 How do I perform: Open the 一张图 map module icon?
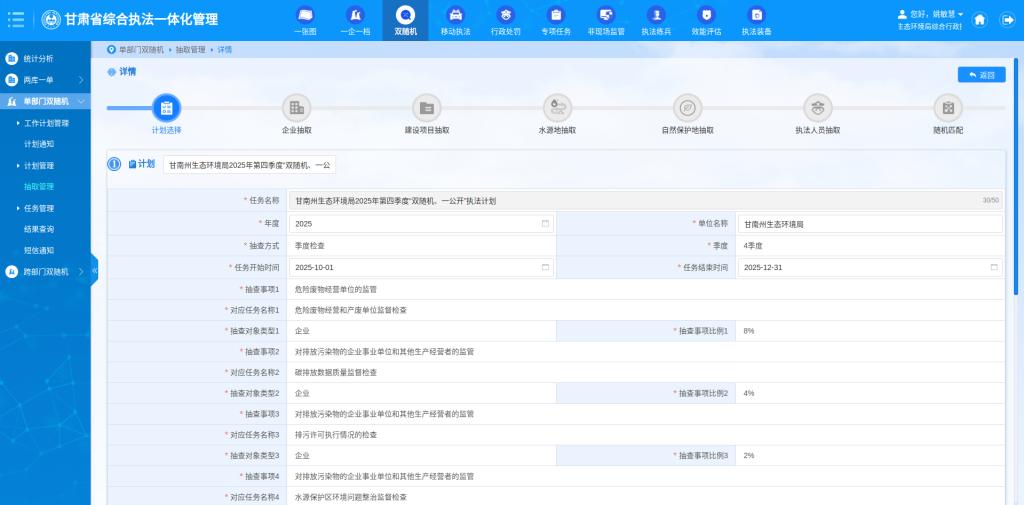tap(305, 16)
